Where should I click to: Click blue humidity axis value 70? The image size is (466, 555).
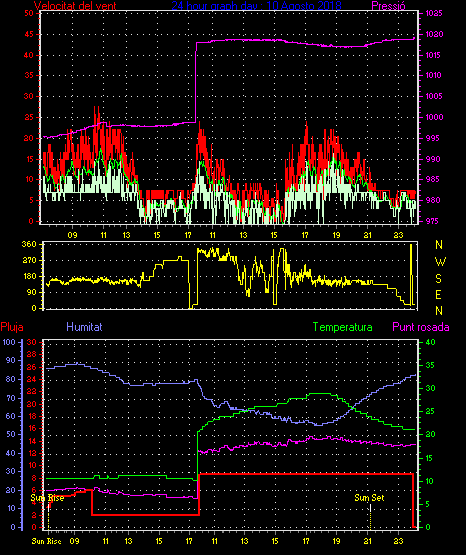pyautogui.click(x=11, y=398)
